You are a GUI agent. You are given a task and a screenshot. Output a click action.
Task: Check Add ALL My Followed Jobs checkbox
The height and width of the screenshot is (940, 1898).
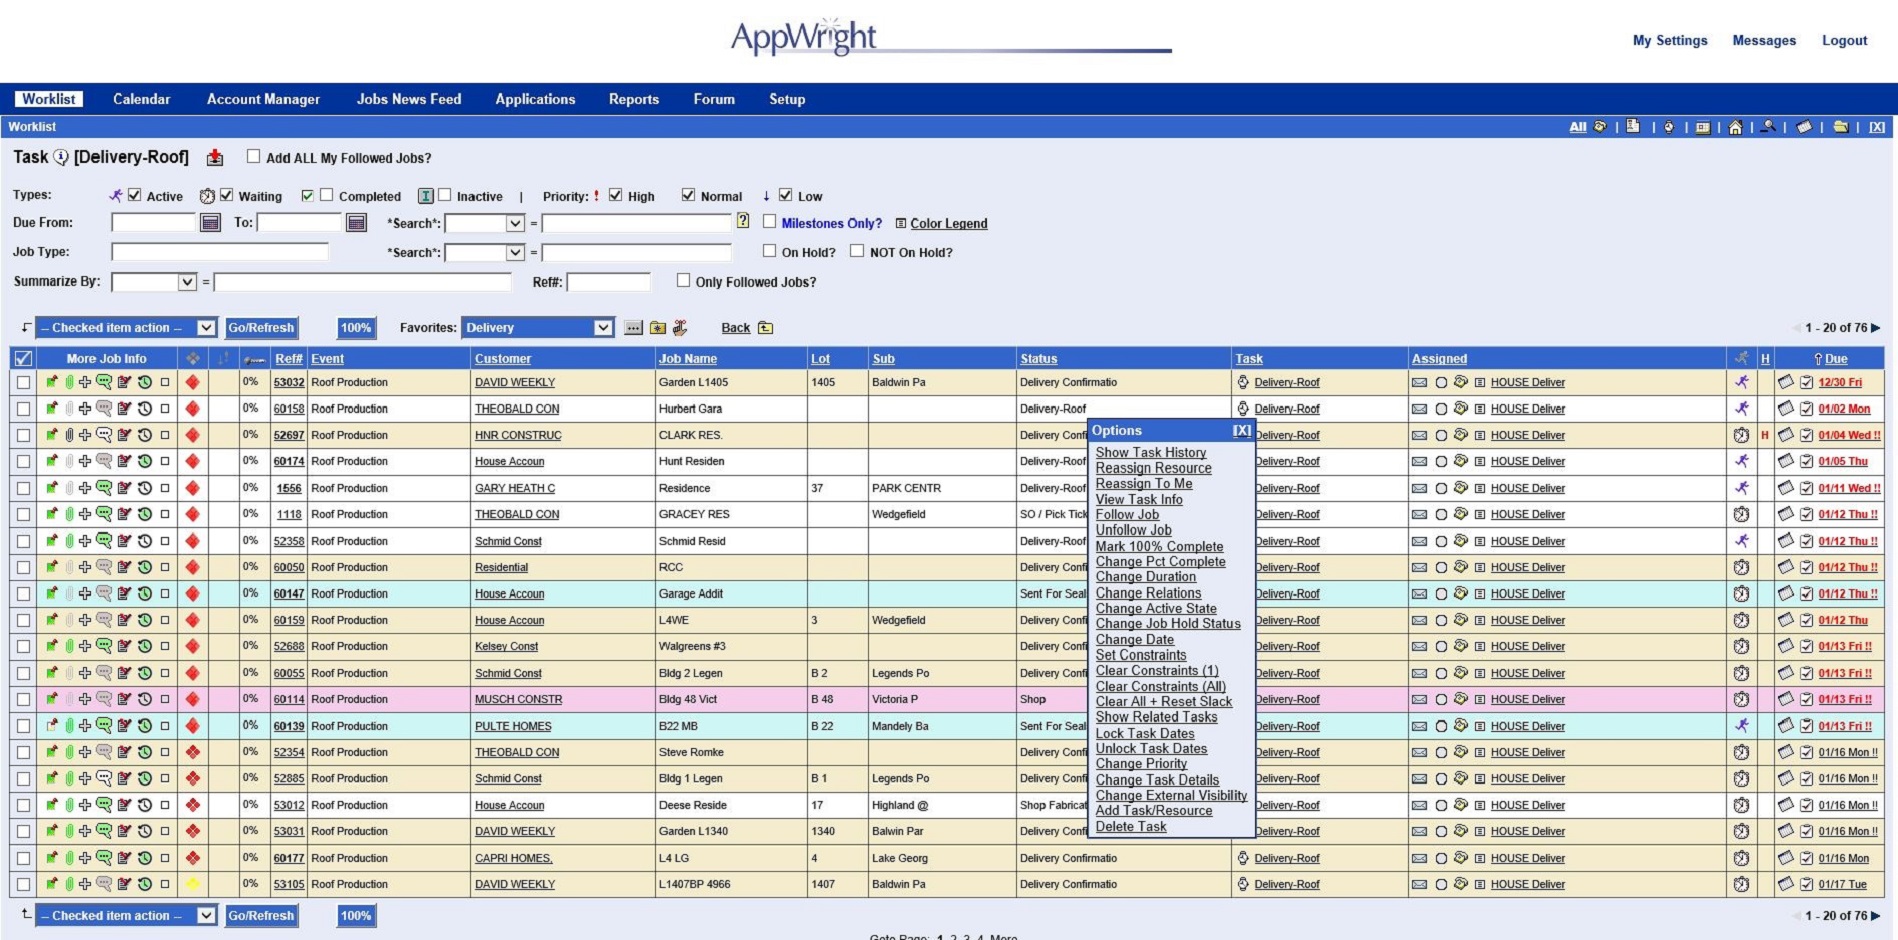pos(253,157)
